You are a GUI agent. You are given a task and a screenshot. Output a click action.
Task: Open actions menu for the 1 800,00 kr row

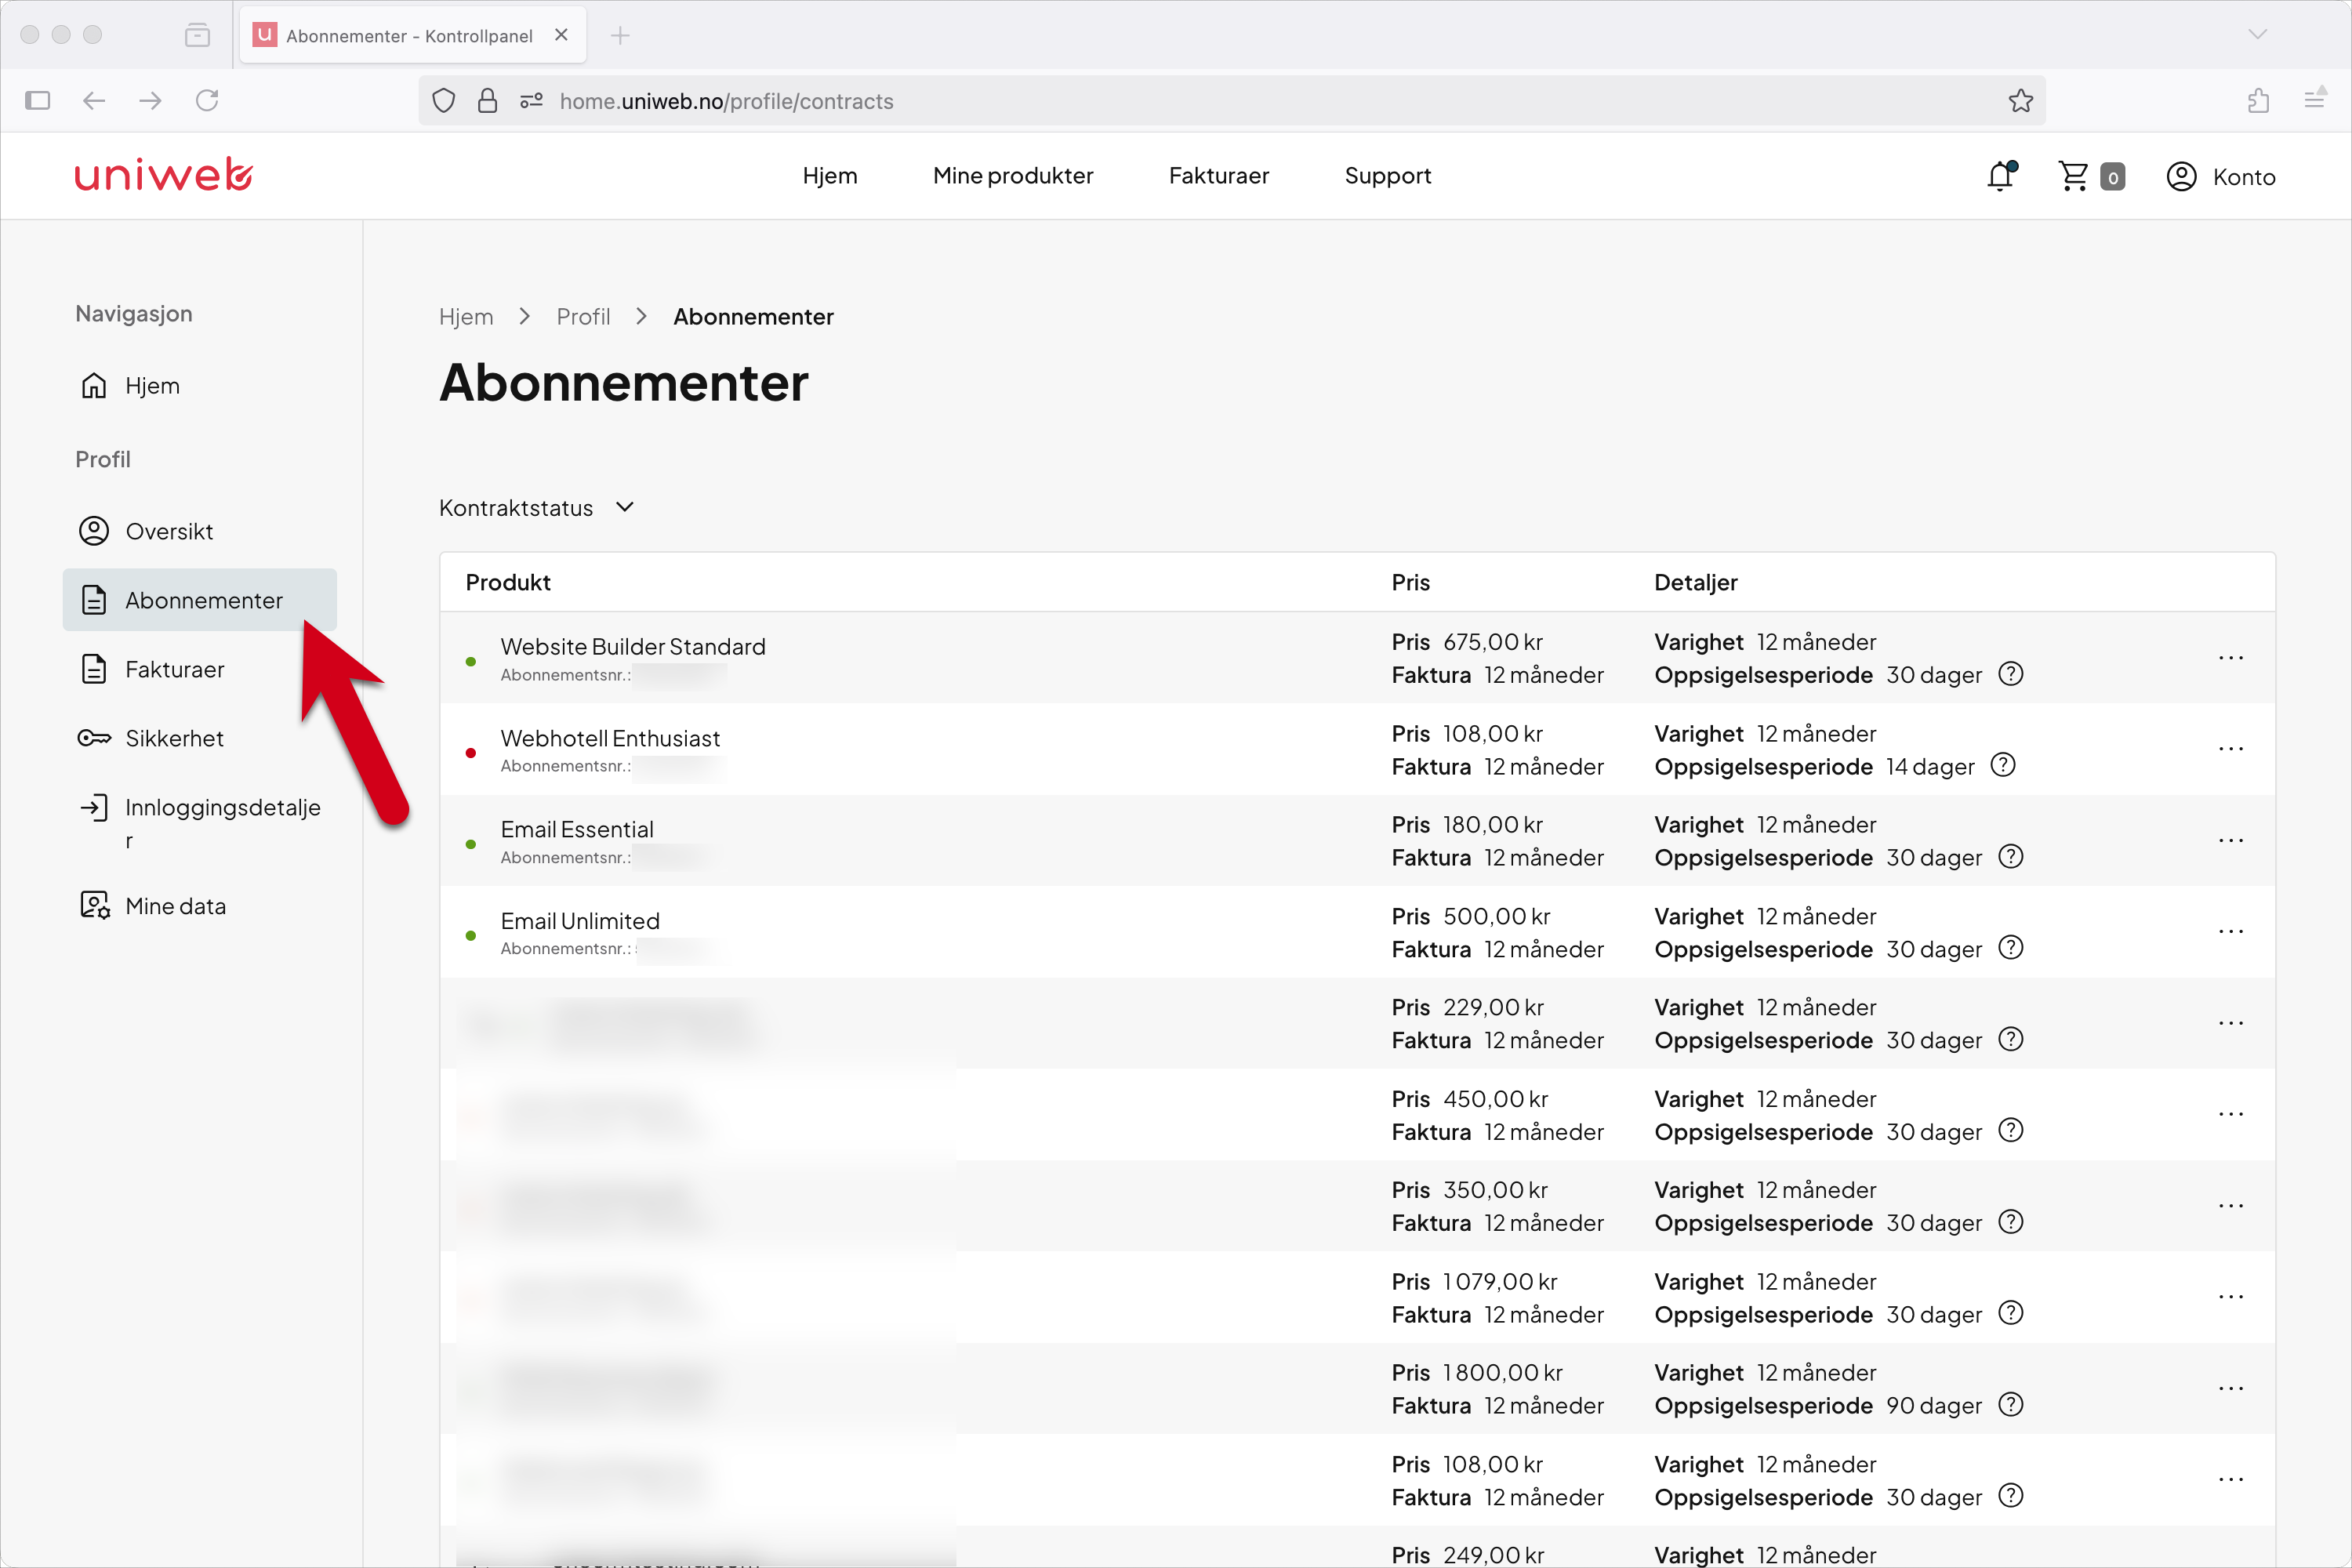click(x=2230, y=1389)
